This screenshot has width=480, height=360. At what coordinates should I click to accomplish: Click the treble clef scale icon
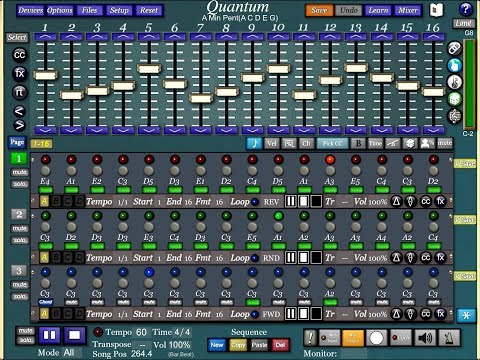coord(454,116)
